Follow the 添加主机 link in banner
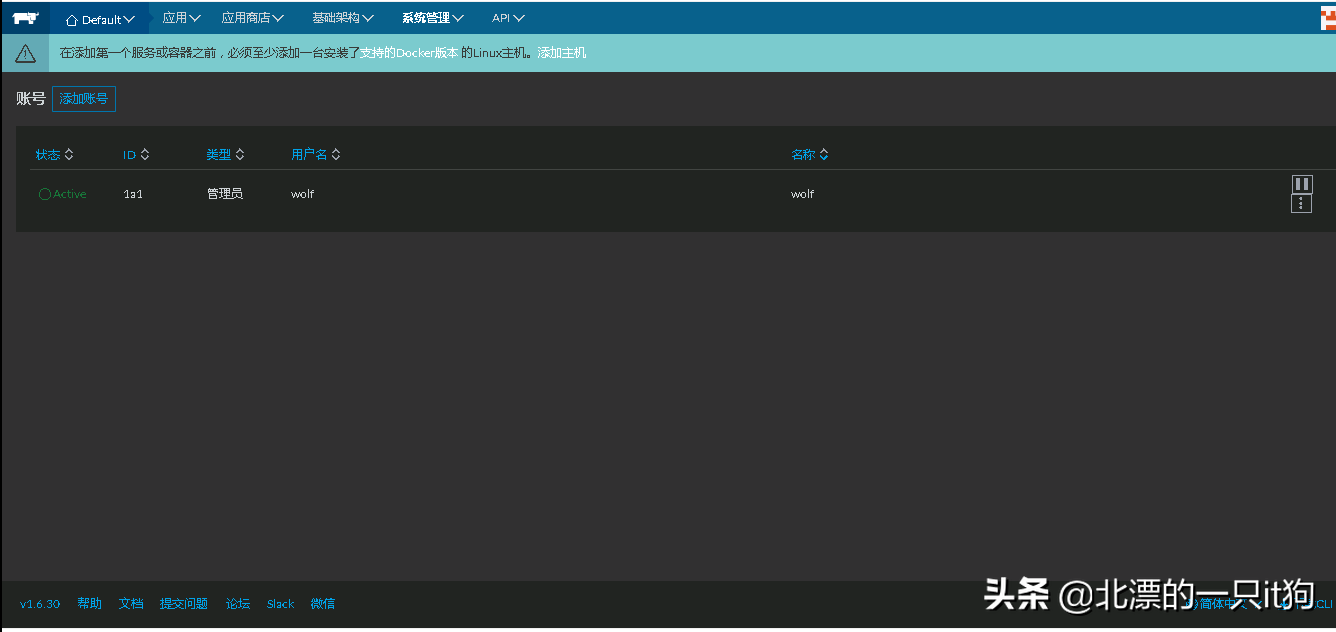This screenshot has width=1336, height=632. (561, 53)
